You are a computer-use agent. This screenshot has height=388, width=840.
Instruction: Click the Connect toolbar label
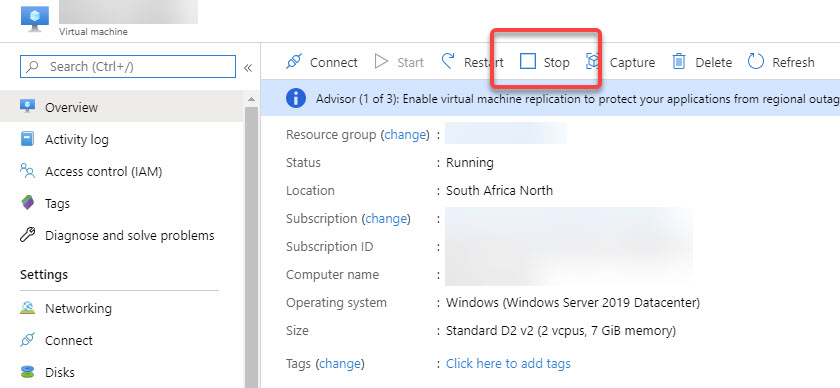coord(334,63)
